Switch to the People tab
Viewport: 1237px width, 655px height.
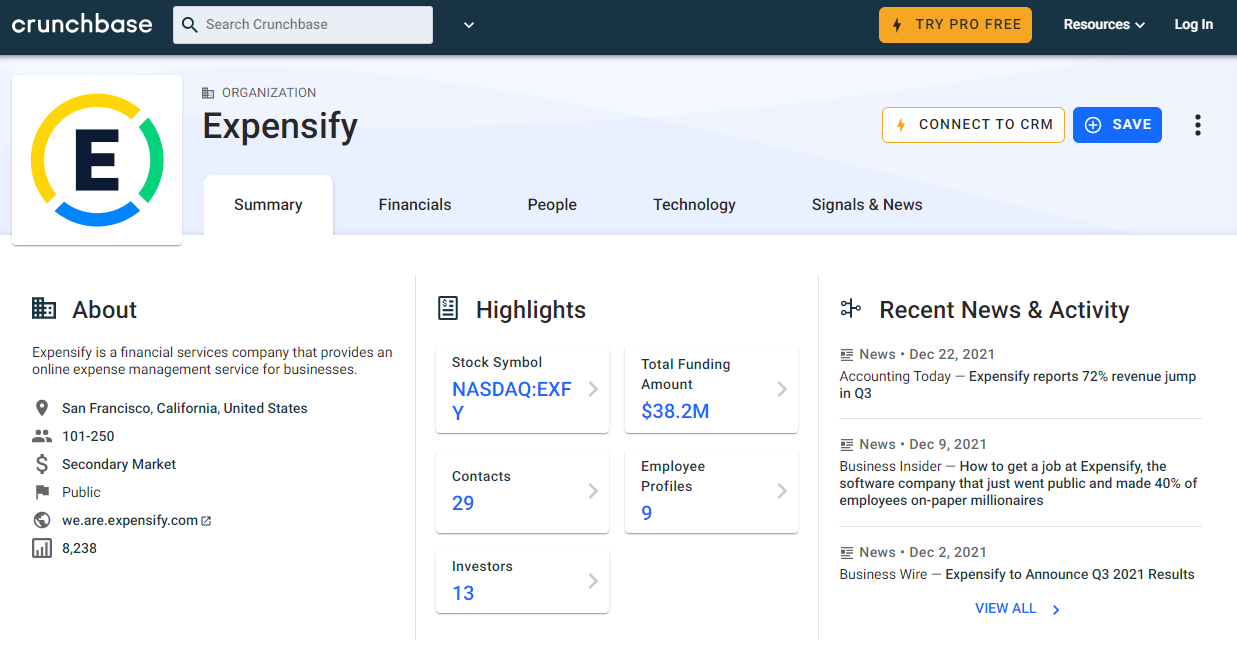552,205
